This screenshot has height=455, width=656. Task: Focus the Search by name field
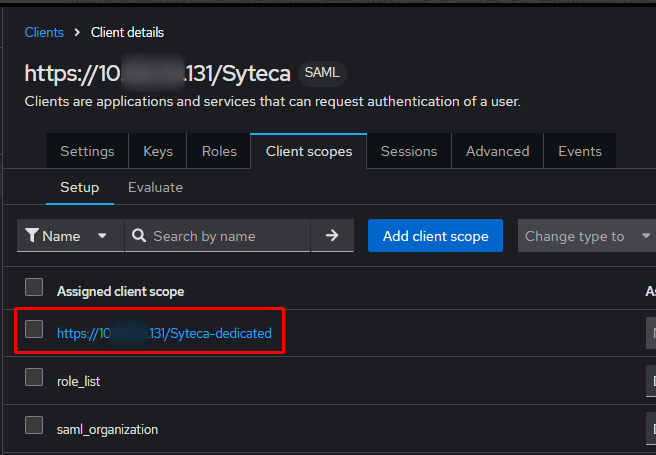[225, 236]
